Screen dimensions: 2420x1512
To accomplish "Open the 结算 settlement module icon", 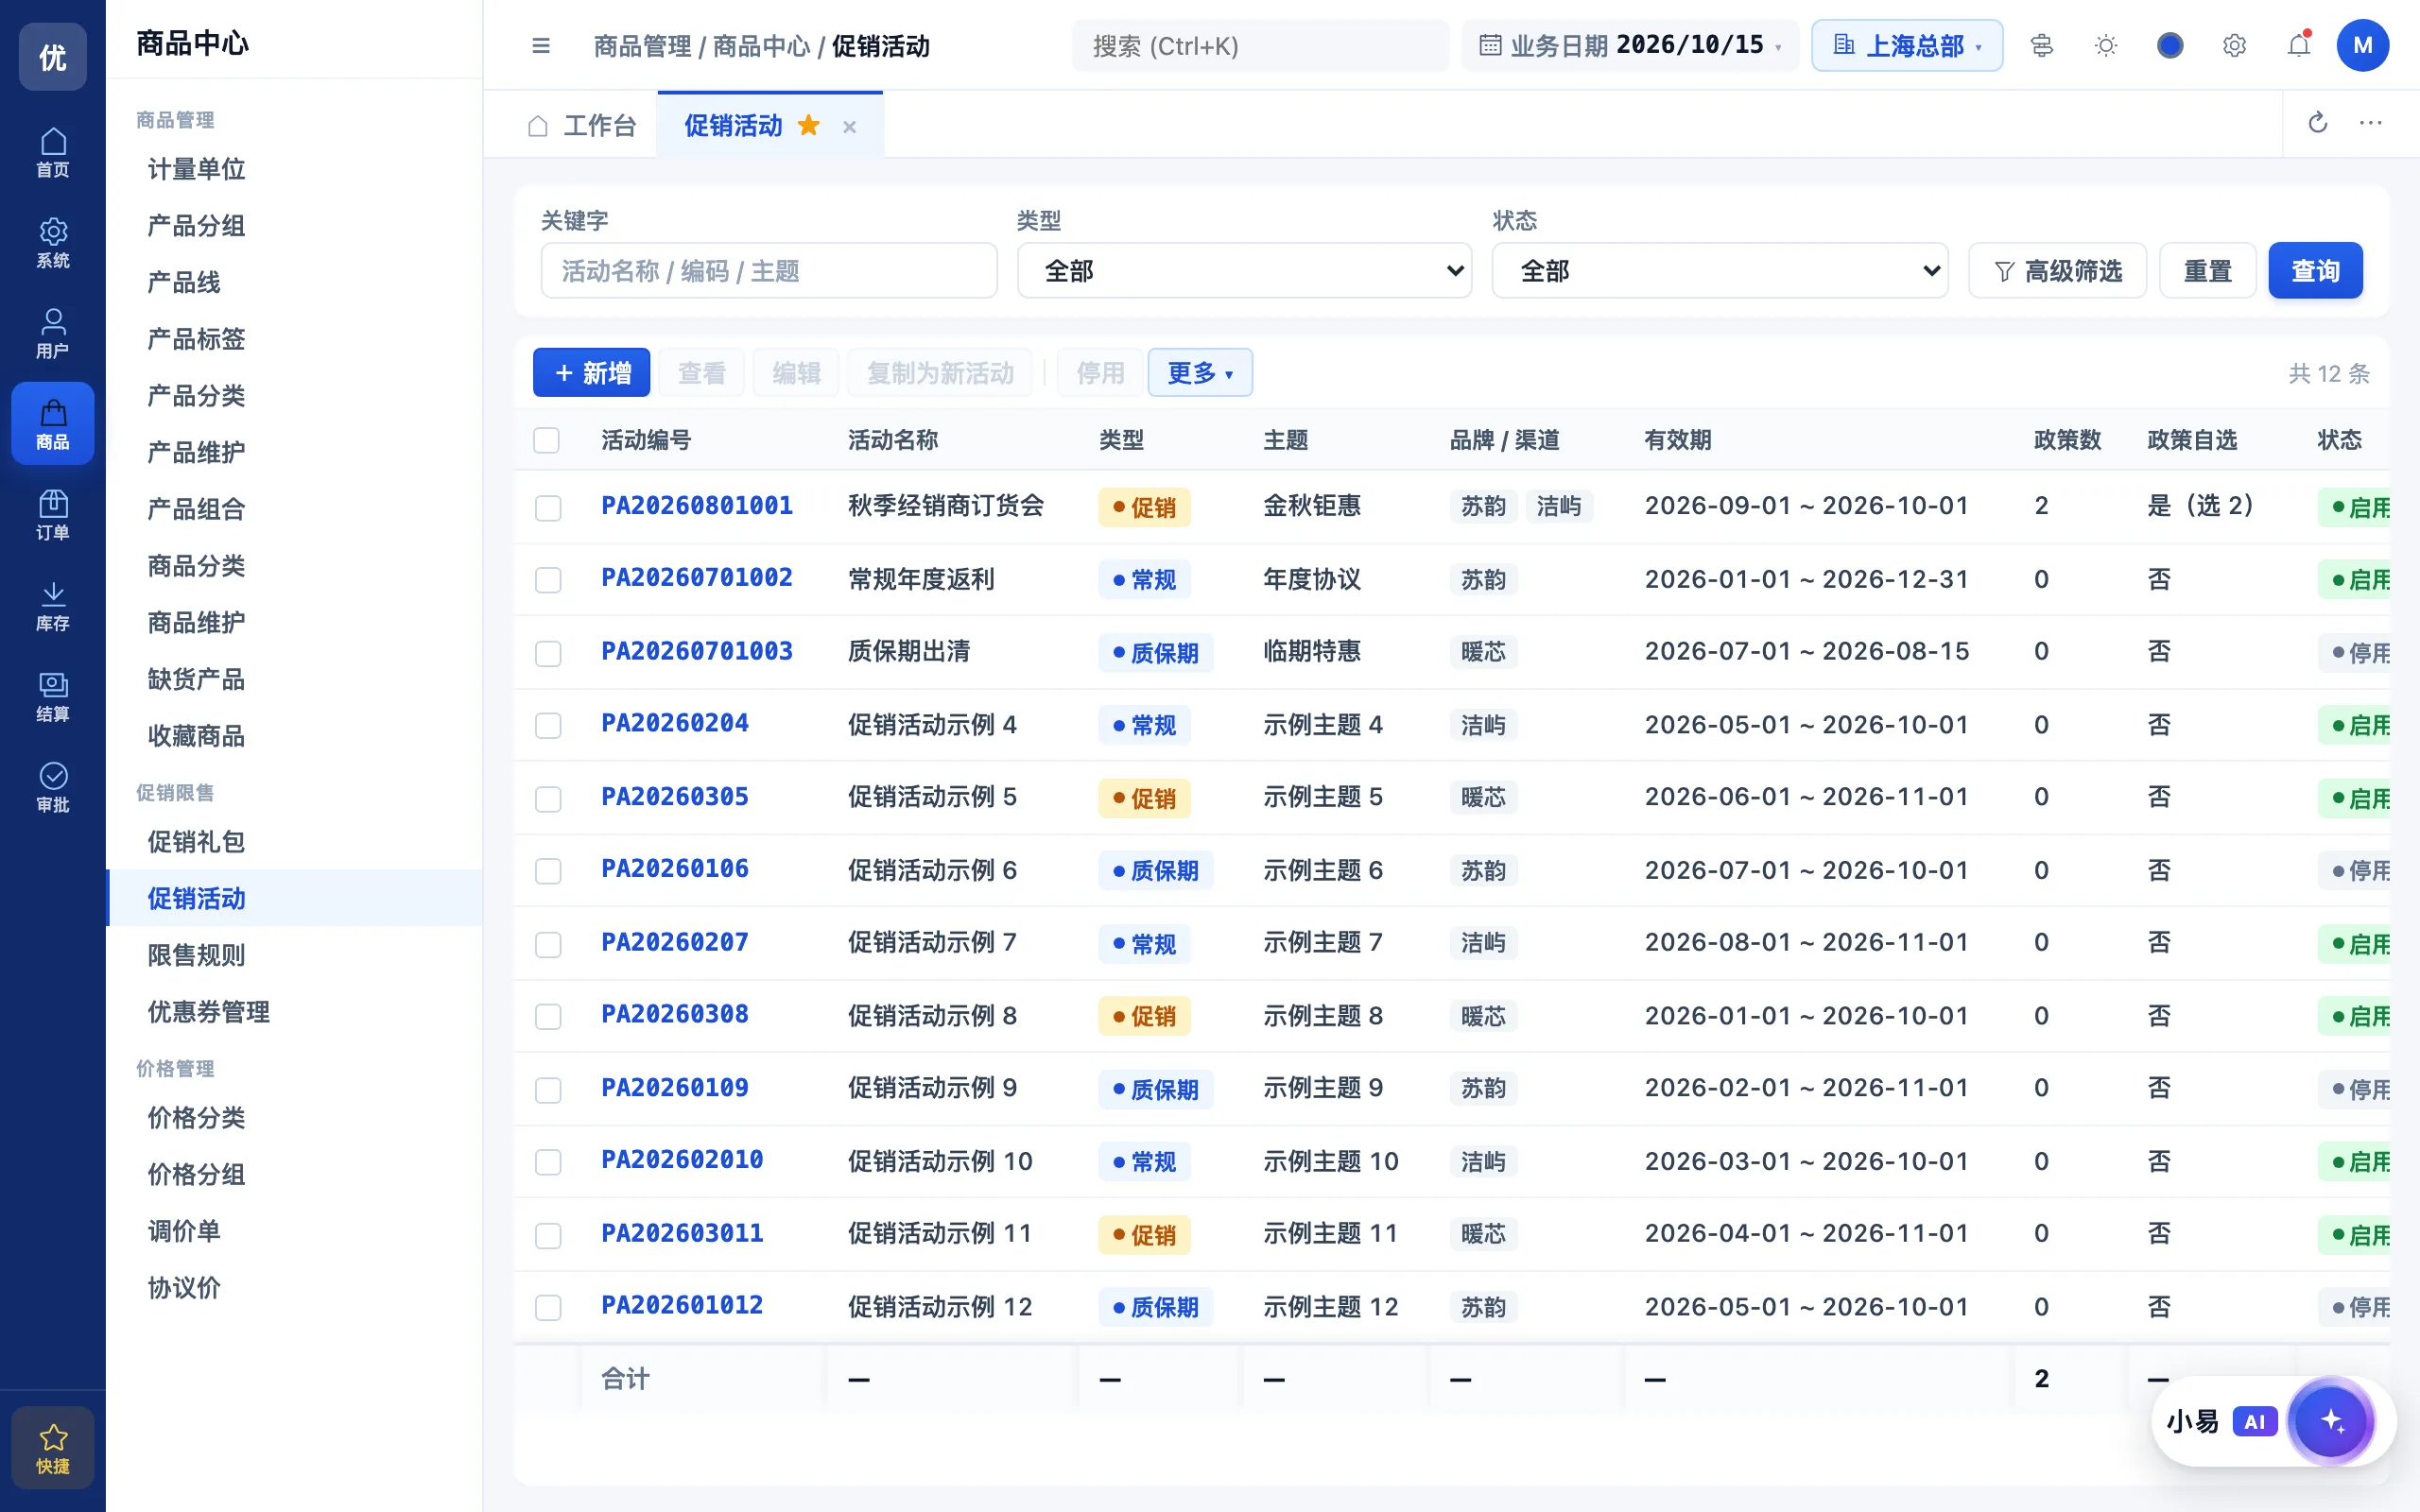I will point(53,696).
